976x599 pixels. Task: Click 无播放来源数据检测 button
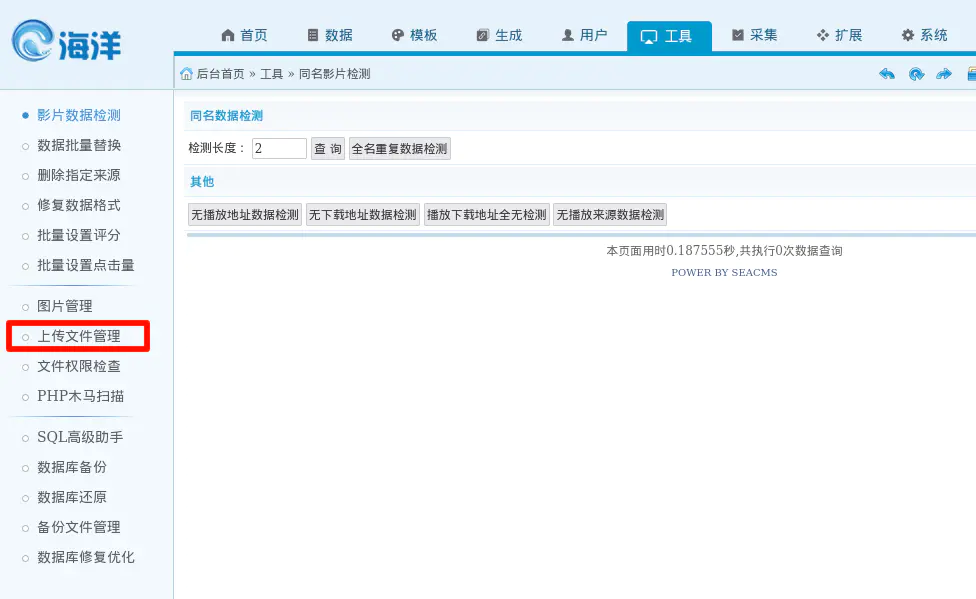point(610,215)
